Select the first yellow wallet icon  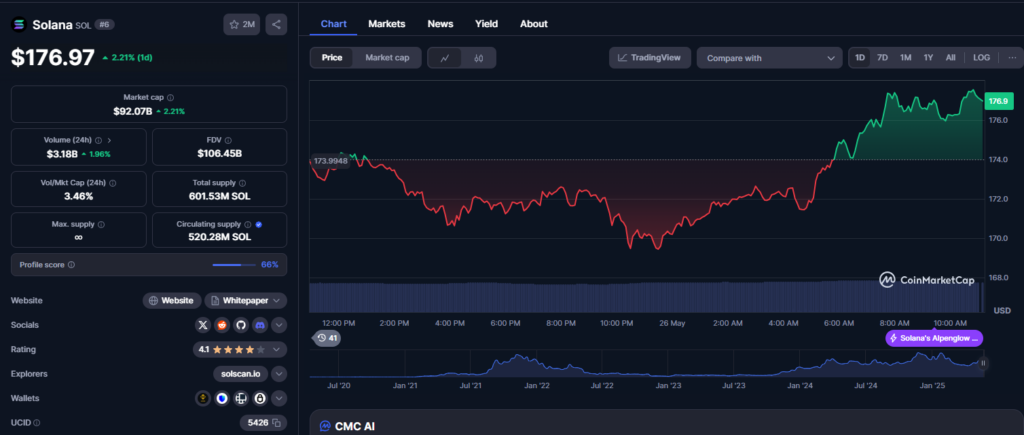[x=203, y=398]
